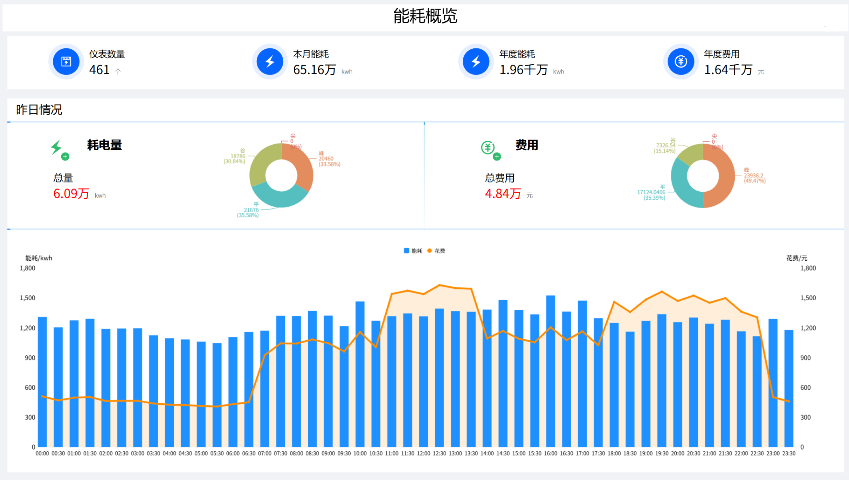Click the 昨日情况 section heading
Image resolution: width=849 pixels, height=480 pixels.
[39, 110]
